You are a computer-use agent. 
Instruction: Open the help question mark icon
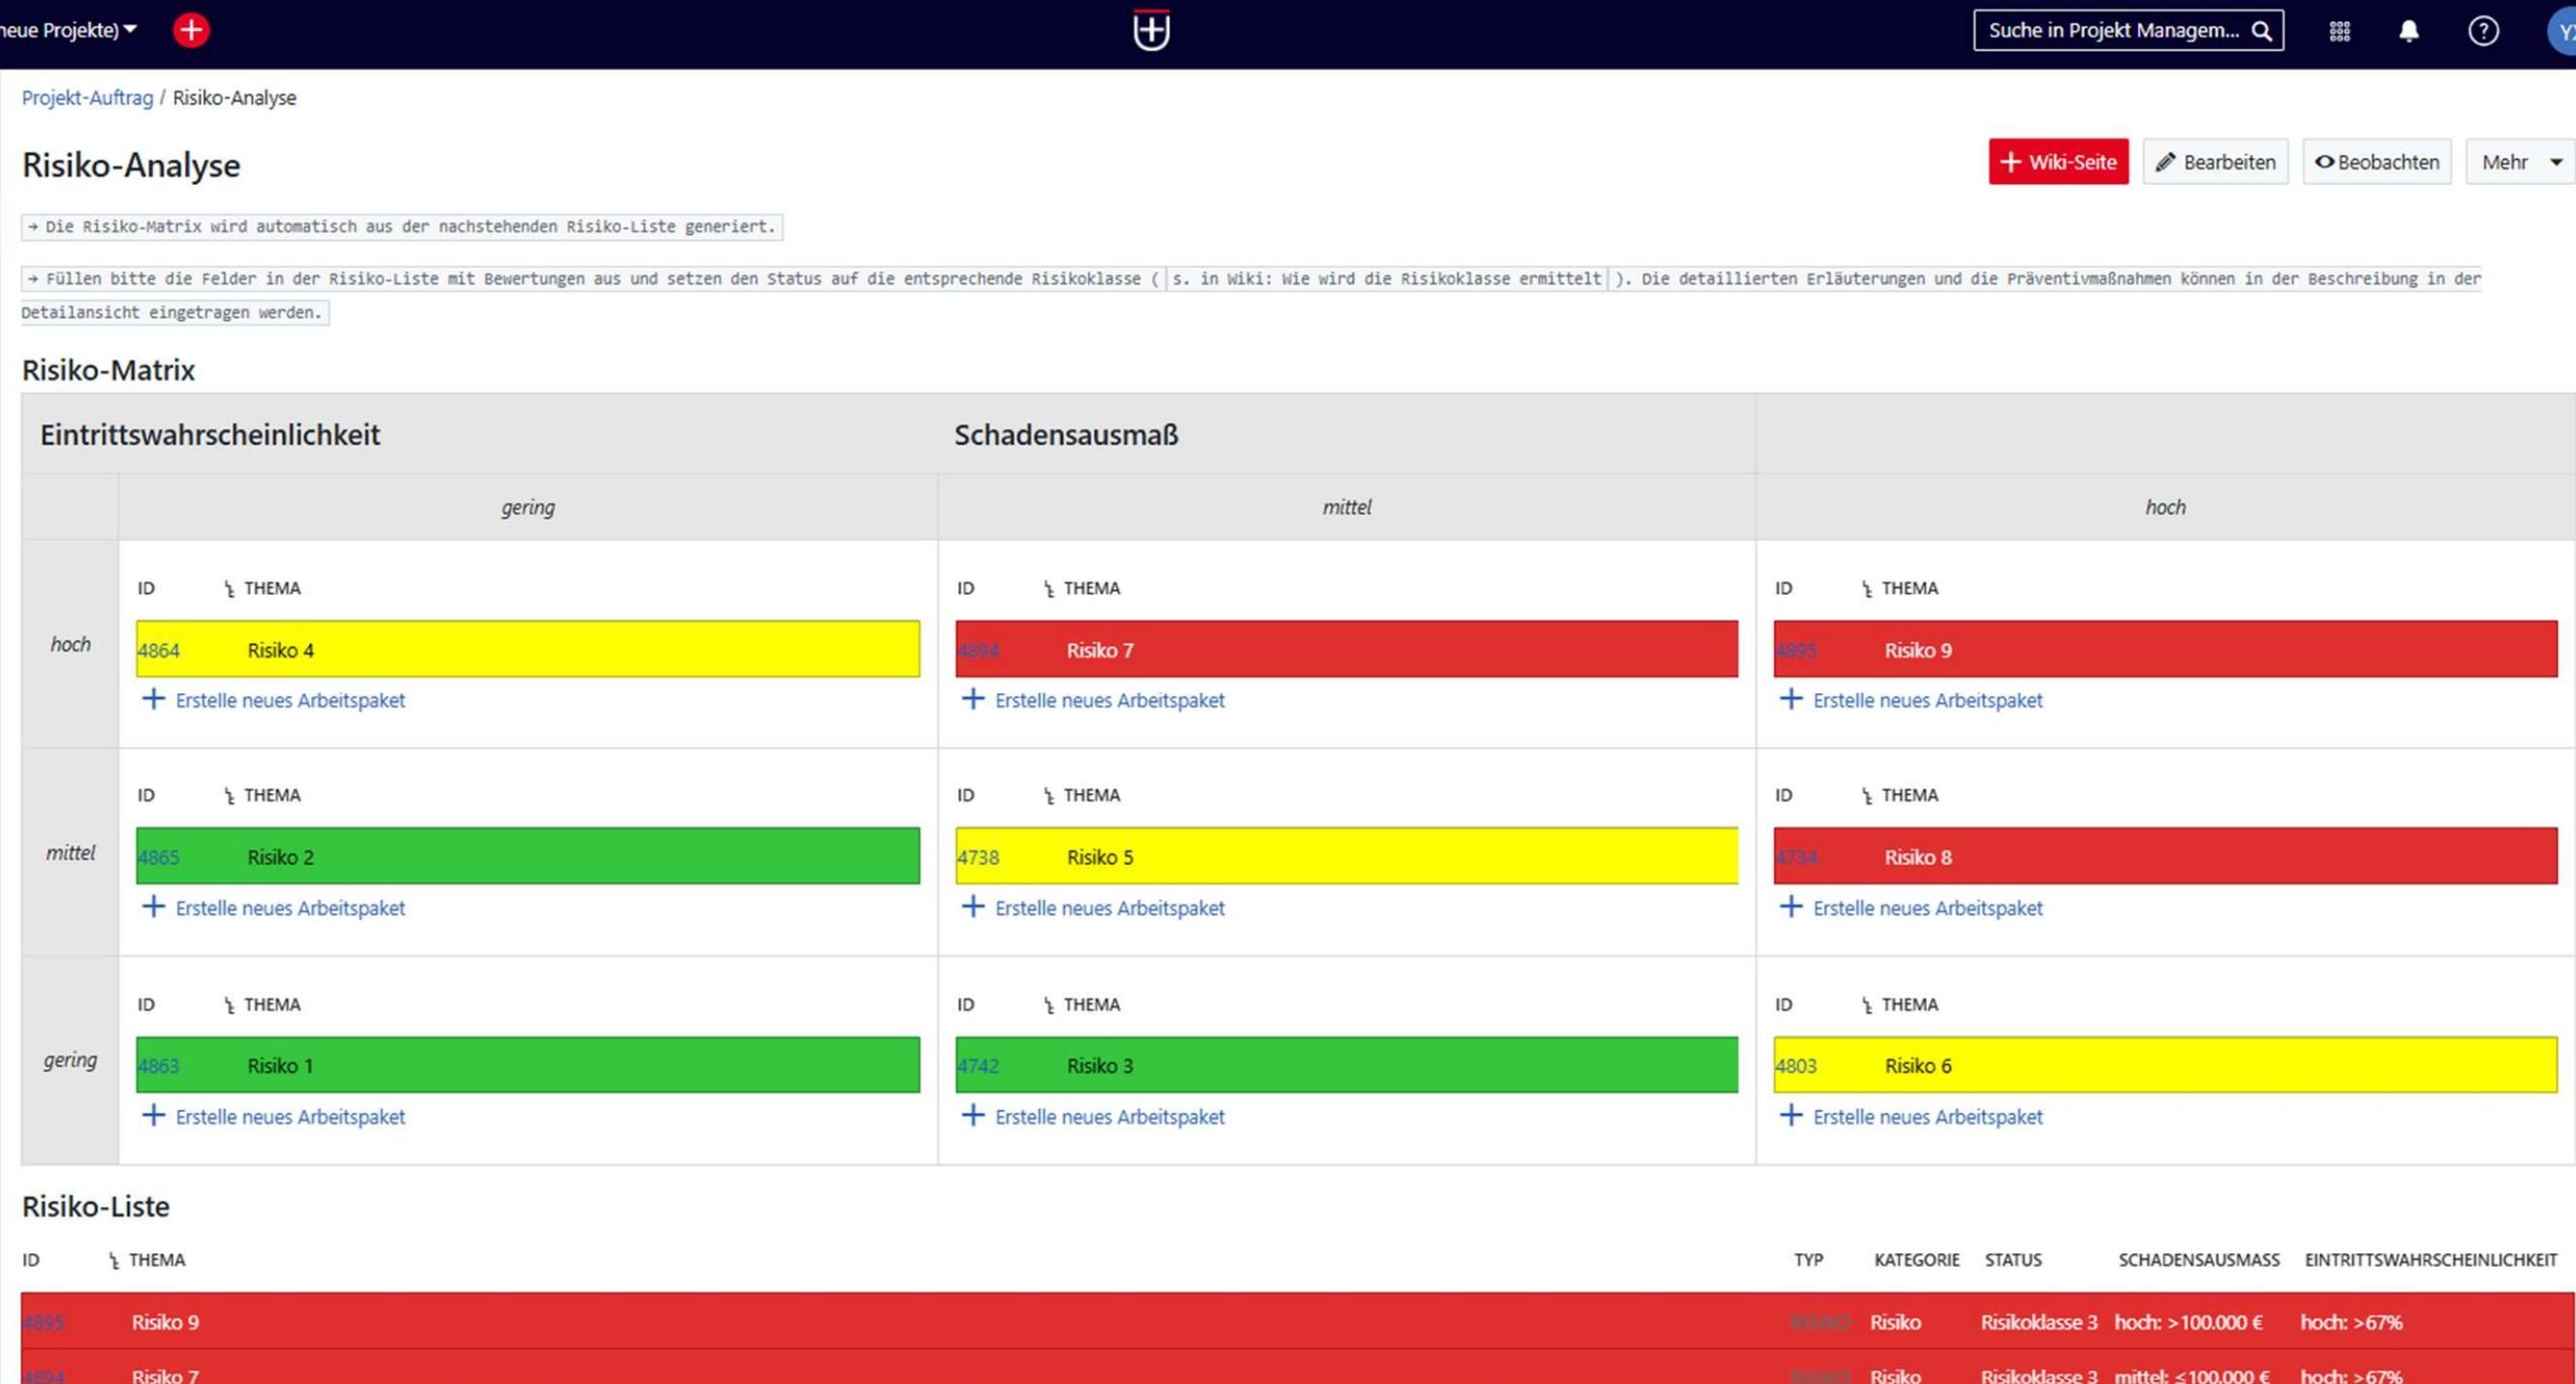coord(2483,31)
